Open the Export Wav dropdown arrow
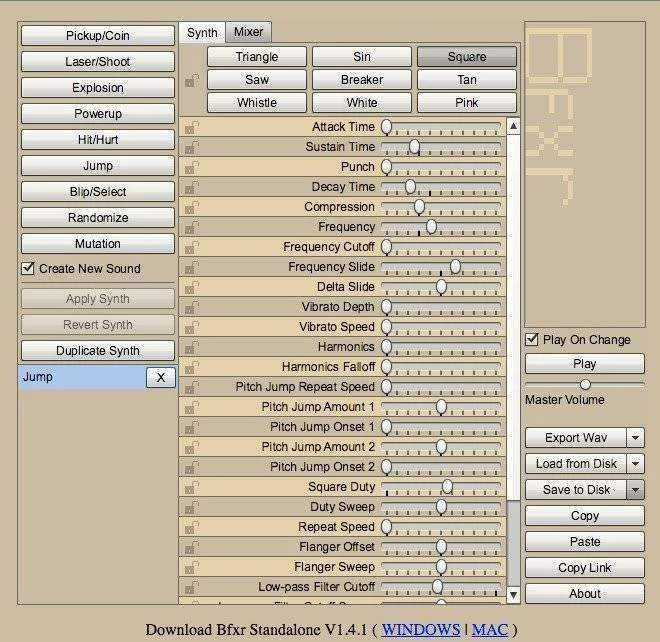660x642 pixels. (x=635, y=438)
